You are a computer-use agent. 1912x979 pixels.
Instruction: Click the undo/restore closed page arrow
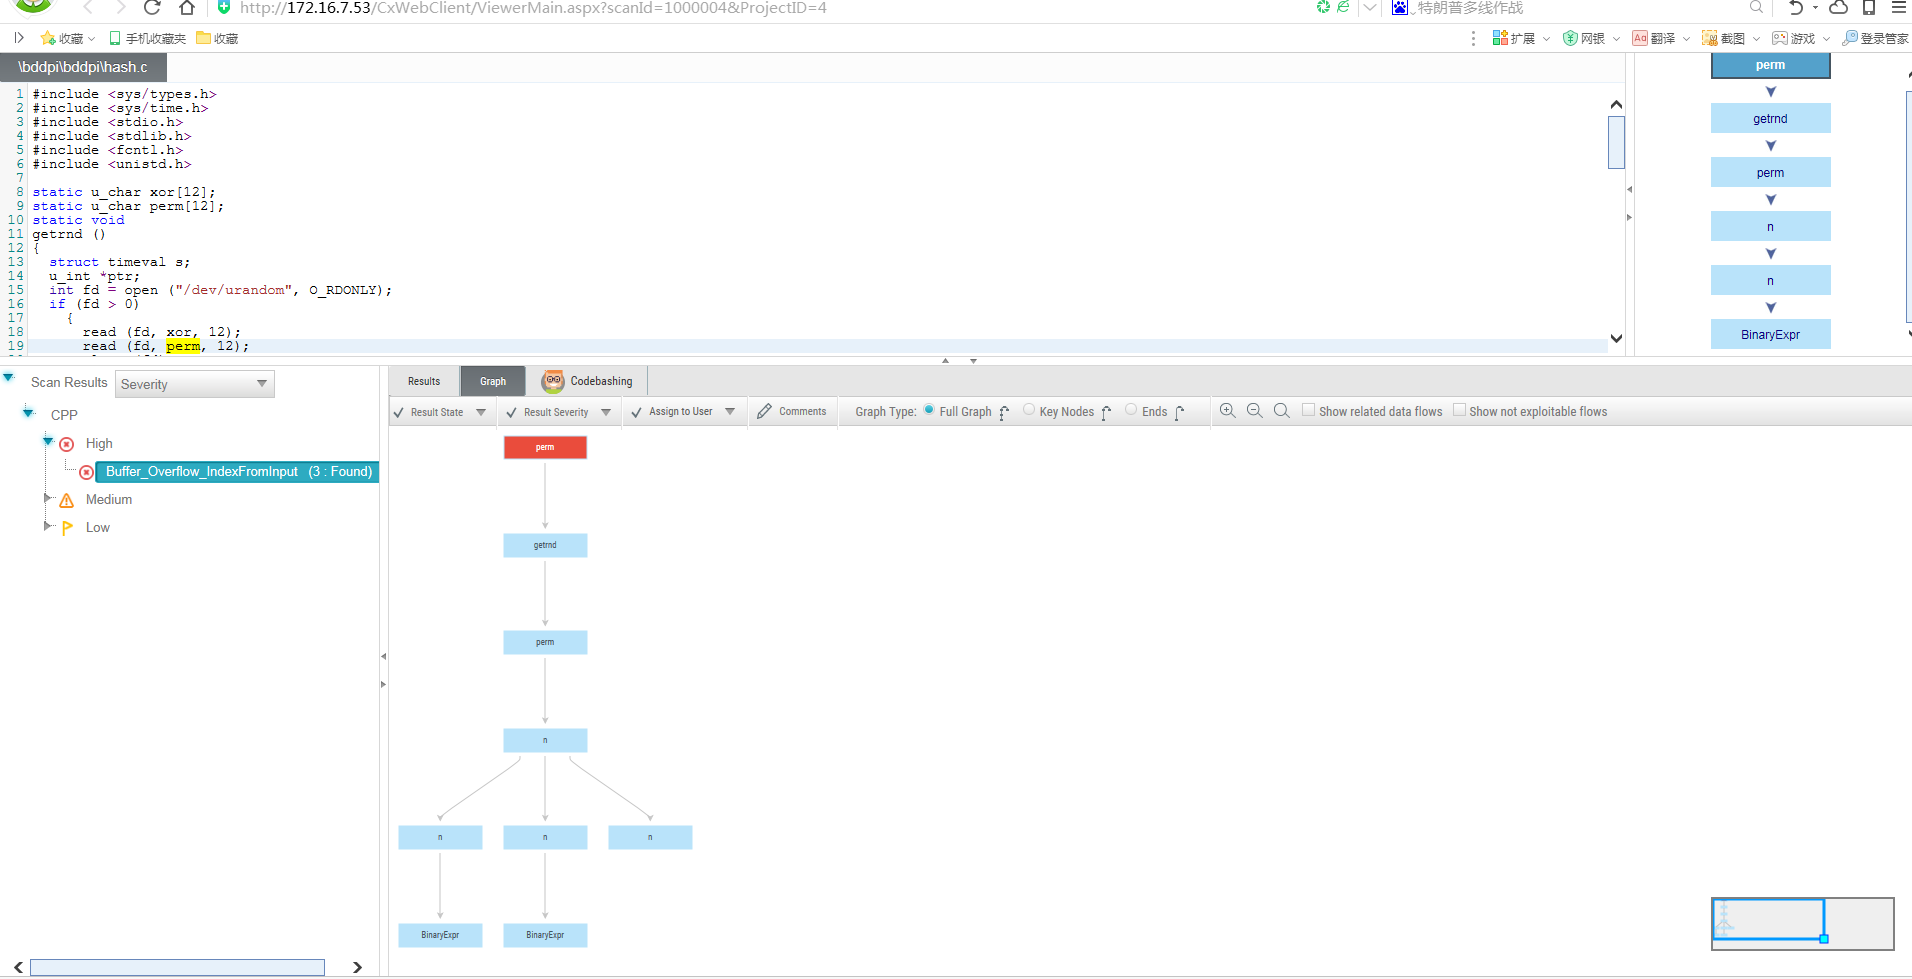click(x=1796, y=8)
